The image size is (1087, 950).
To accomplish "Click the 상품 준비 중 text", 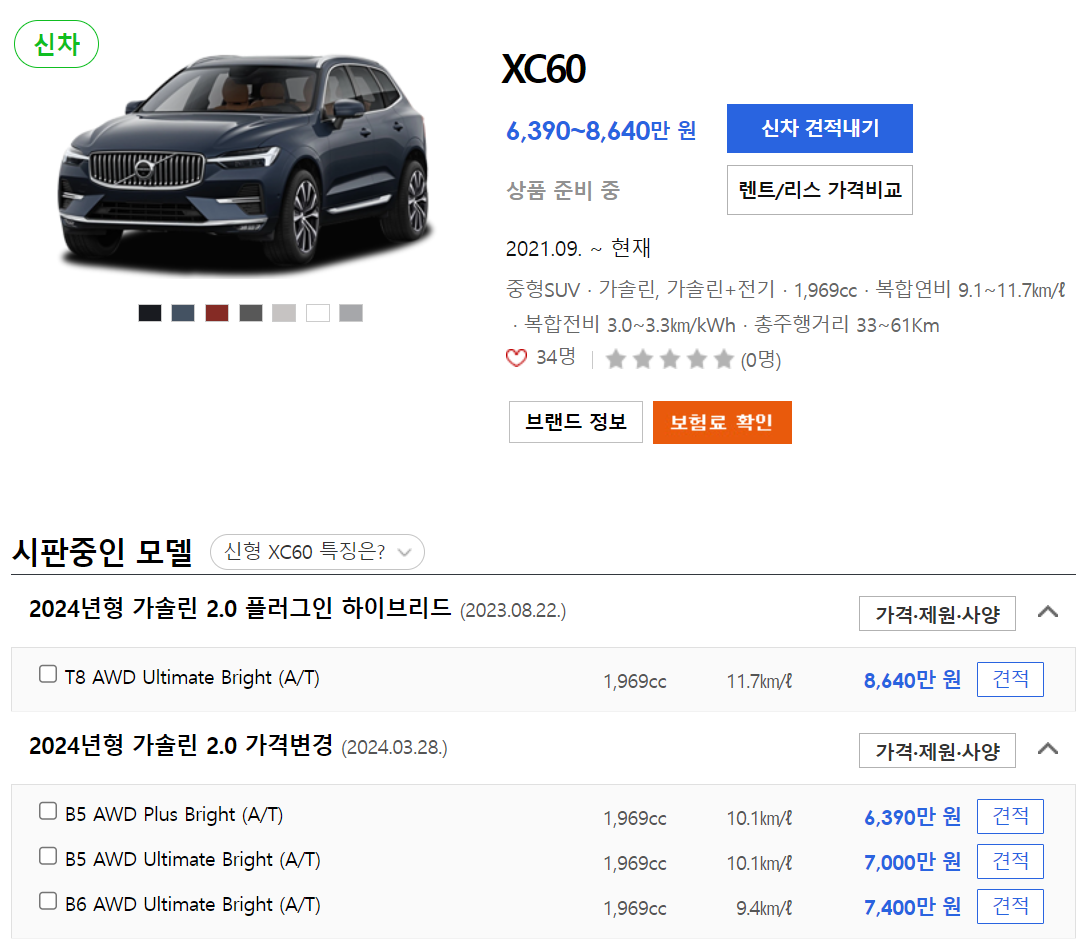I will coord(563,190).
